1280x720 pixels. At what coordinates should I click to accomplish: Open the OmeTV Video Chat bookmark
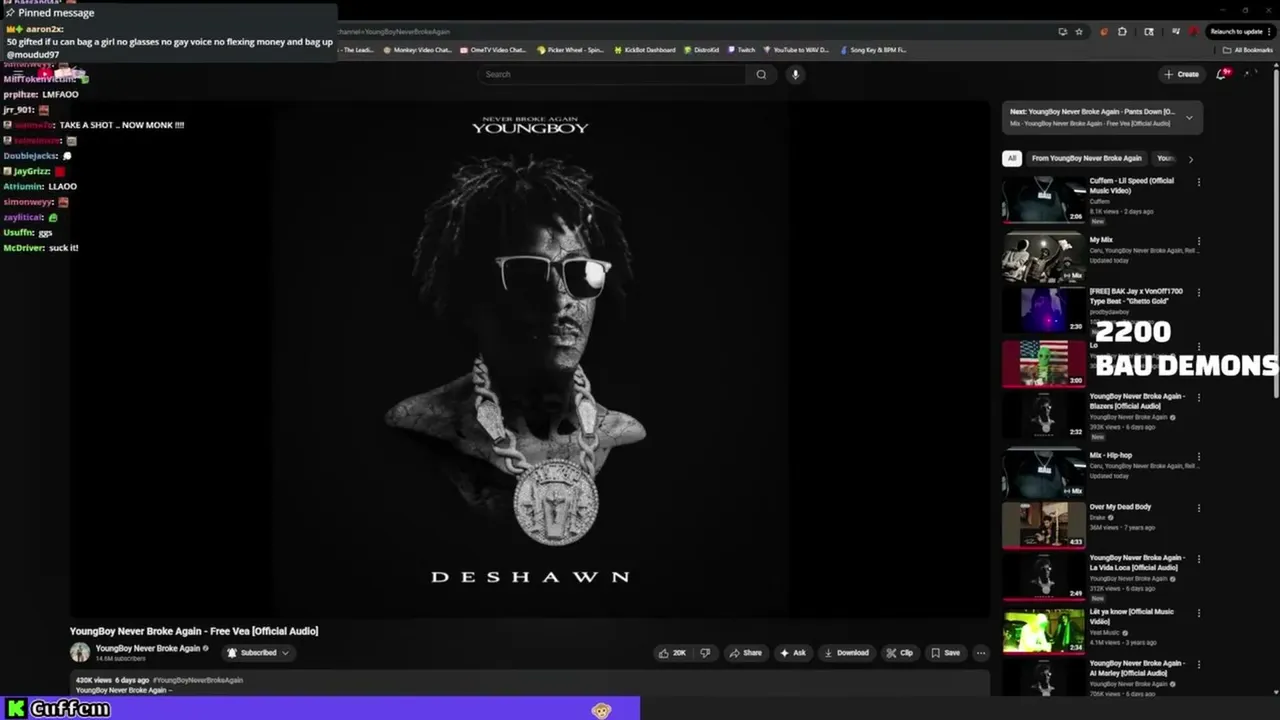click(x=493, y=50)
